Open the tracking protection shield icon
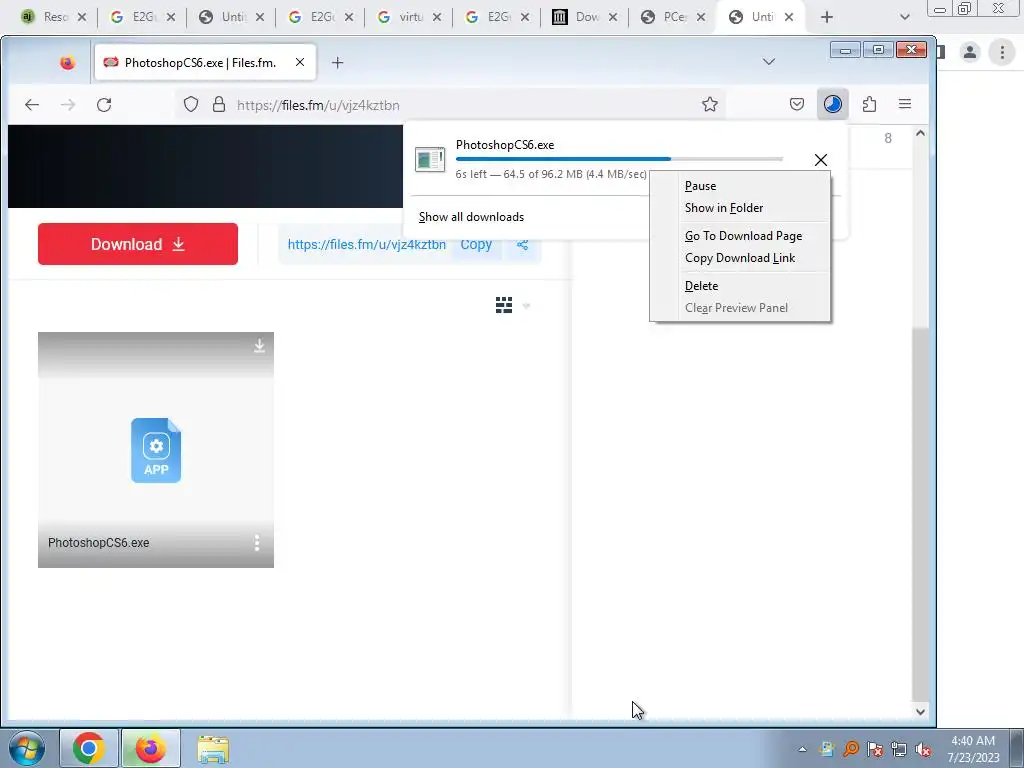This screenshot has height=768, width=1024. [191, 104]
